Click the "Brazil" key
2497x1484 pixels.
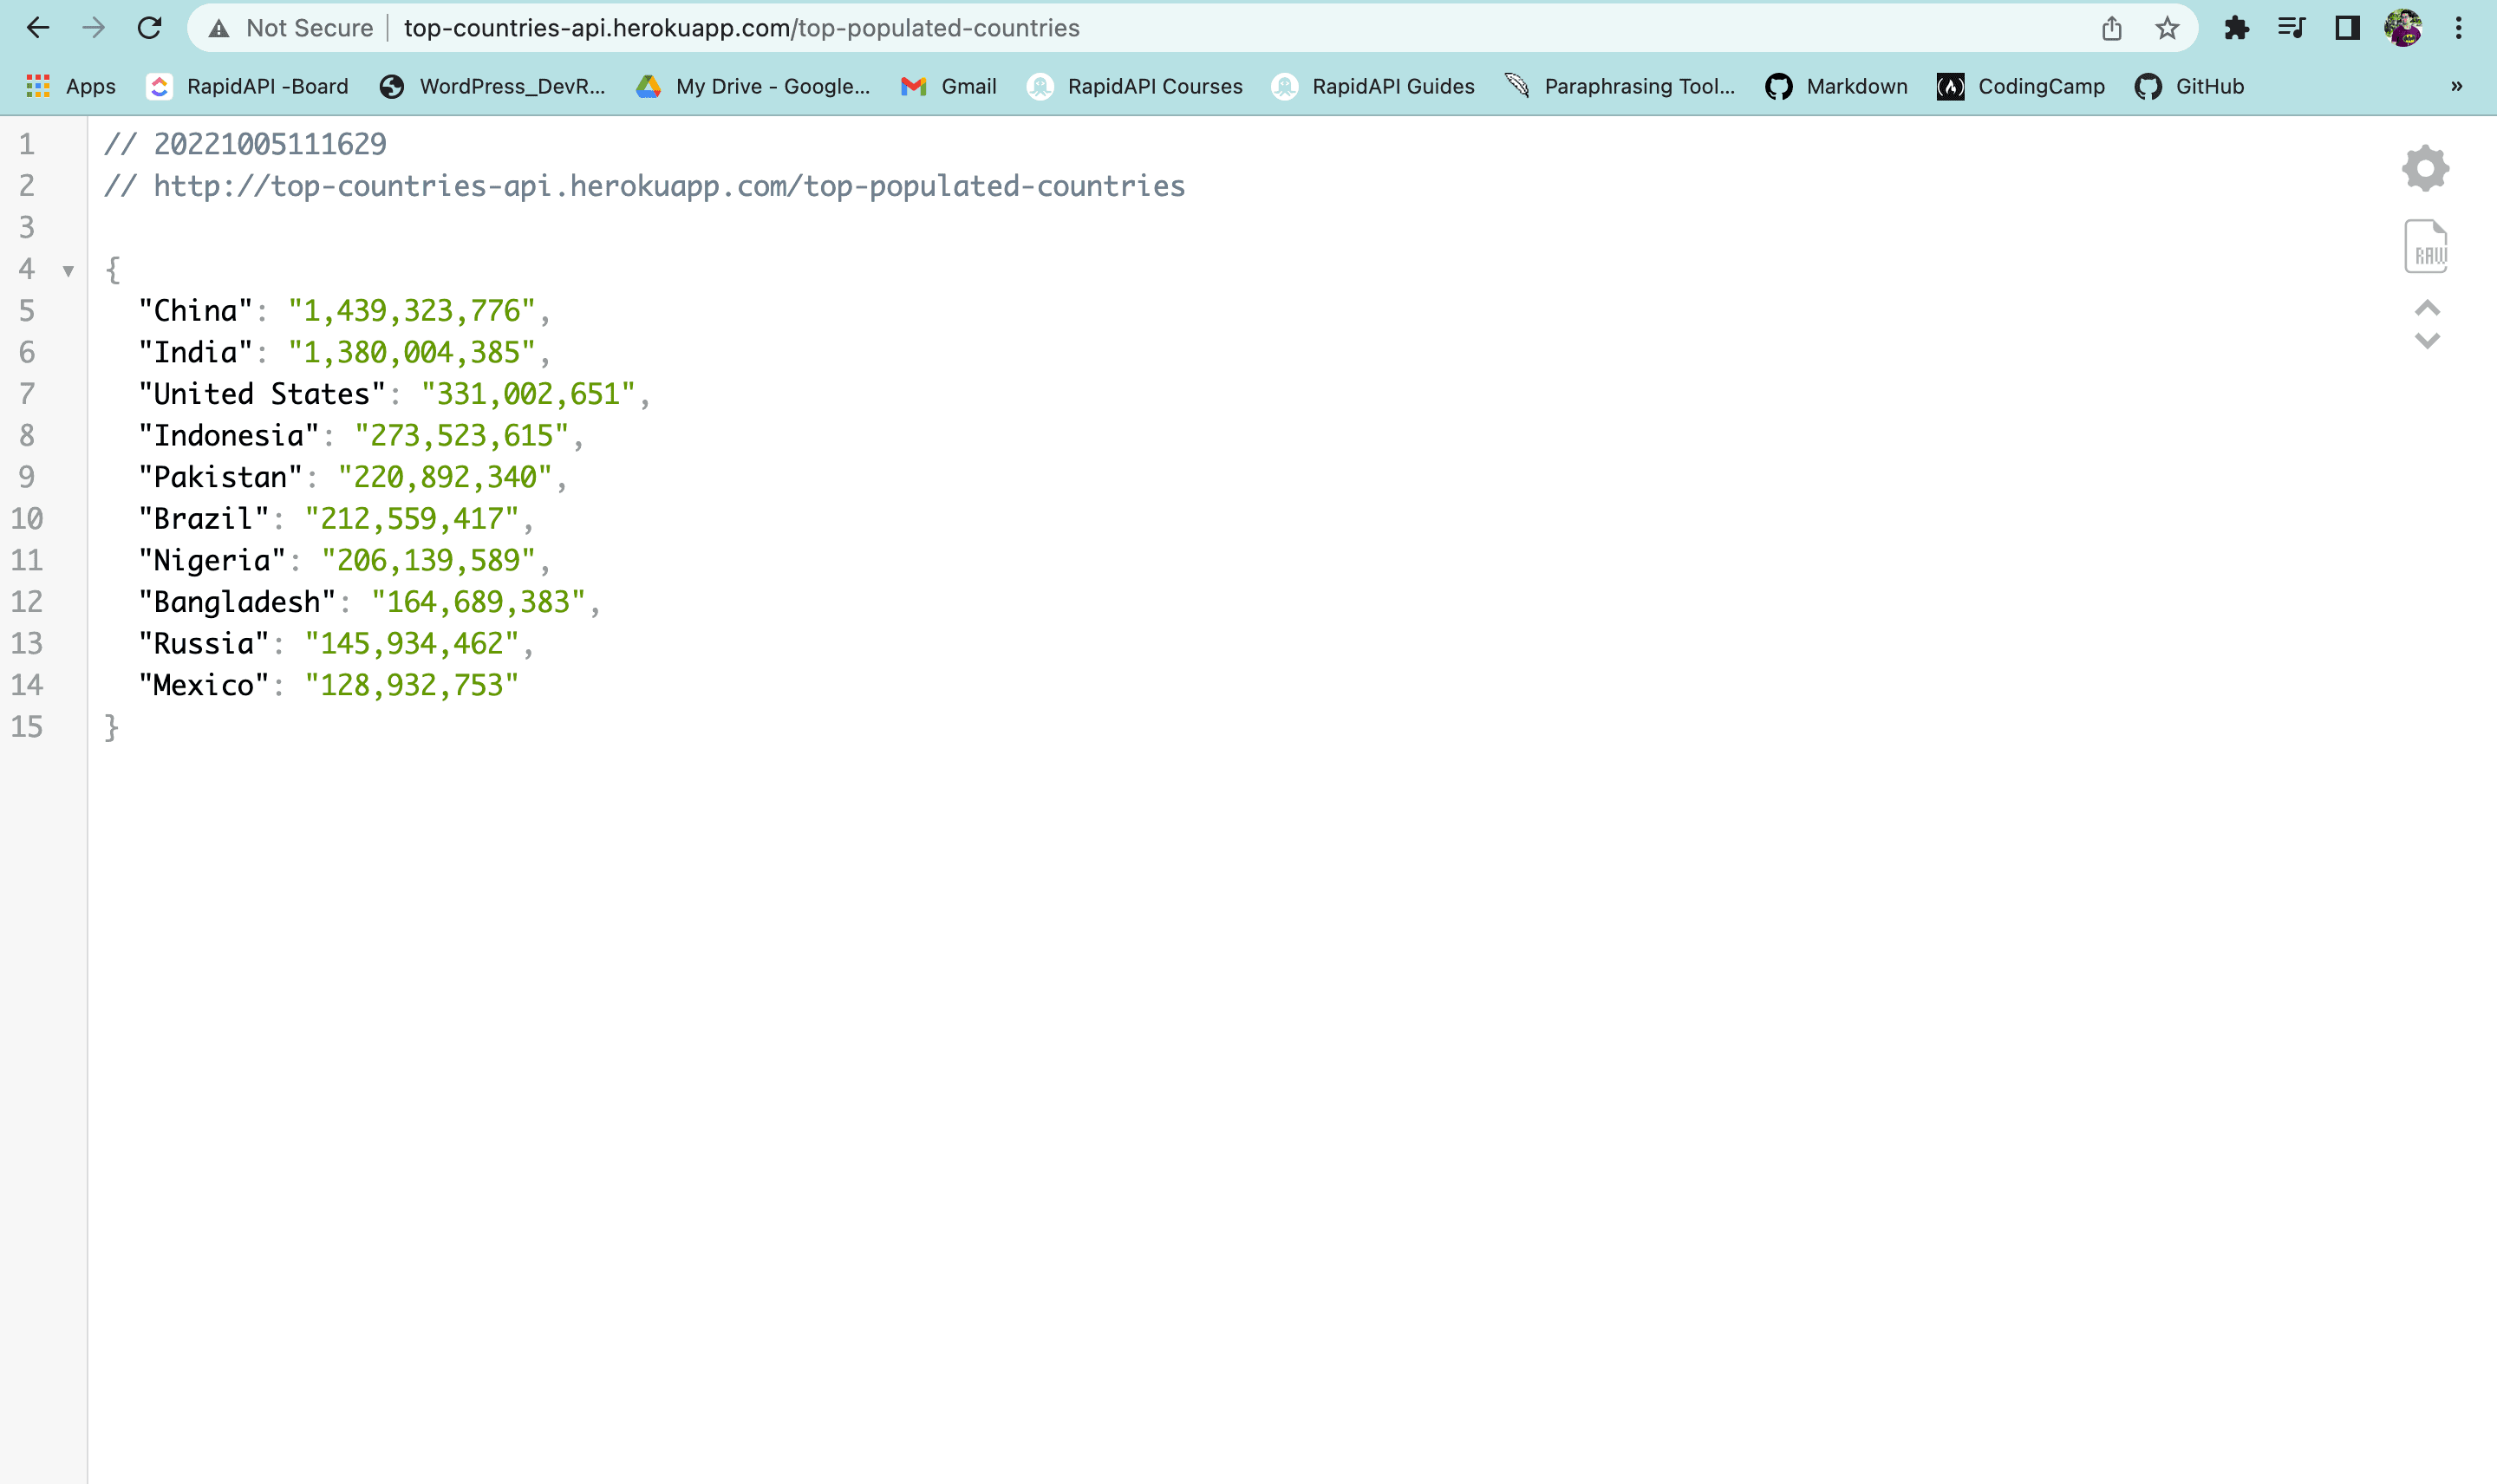click(x=204, y=519)
